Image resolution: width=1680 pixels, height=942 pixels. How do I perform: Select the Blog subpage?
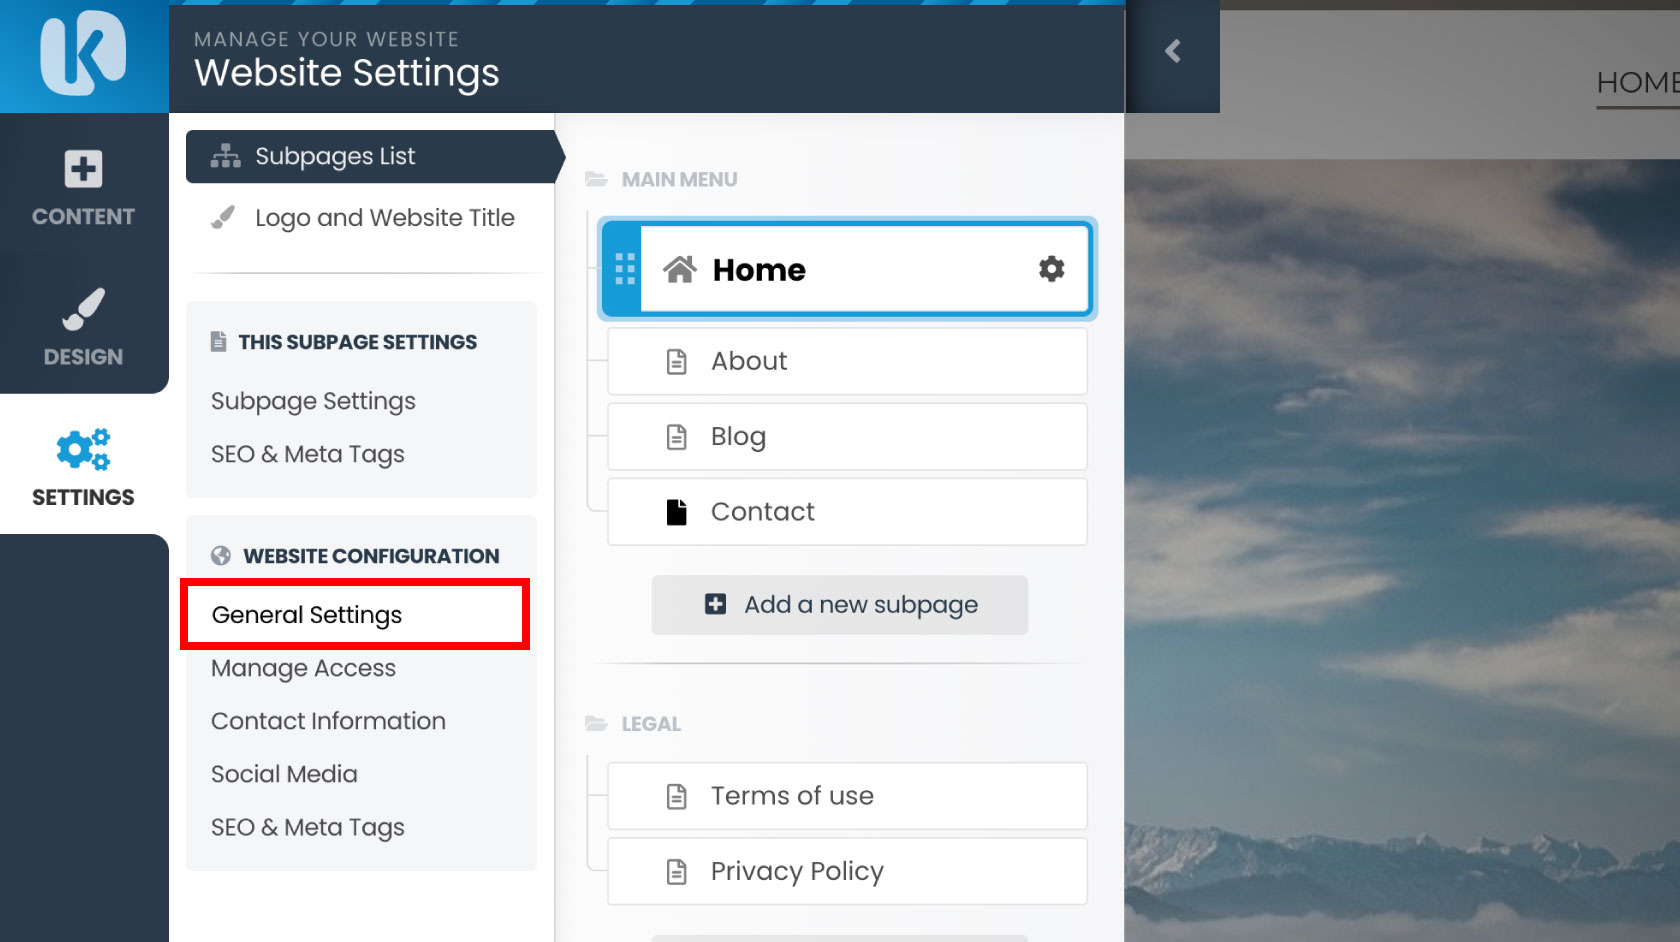[x=847, y=437]
